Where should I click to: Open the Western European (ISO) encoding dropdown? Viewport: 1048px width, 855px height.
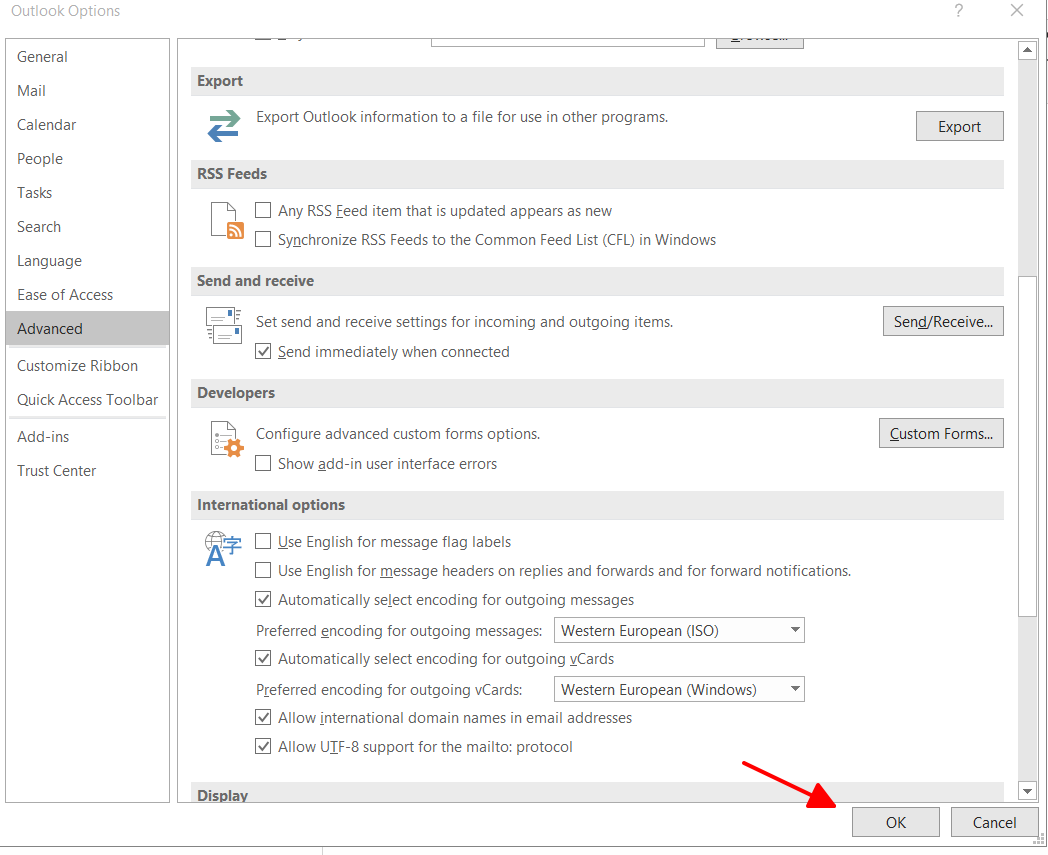point(679,630)
